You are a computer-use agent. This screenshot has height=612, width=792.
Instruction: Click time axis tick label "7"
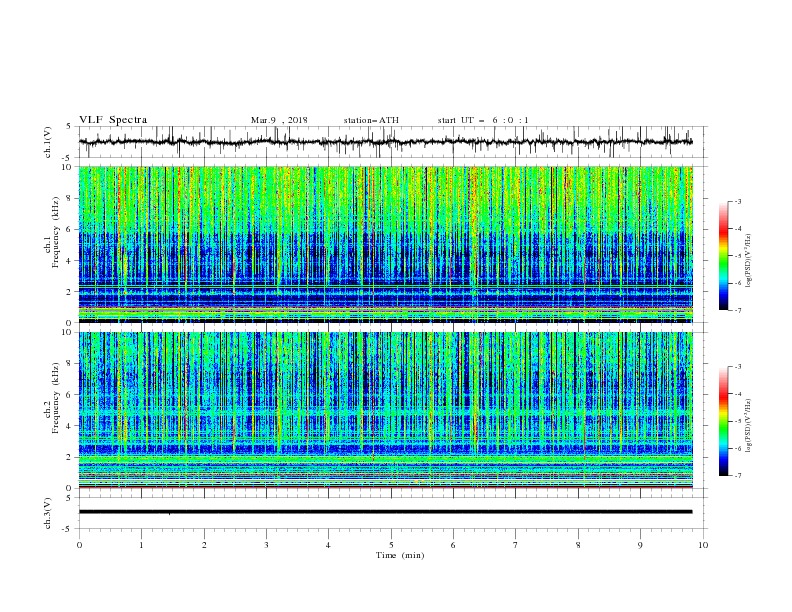(516, 545)
